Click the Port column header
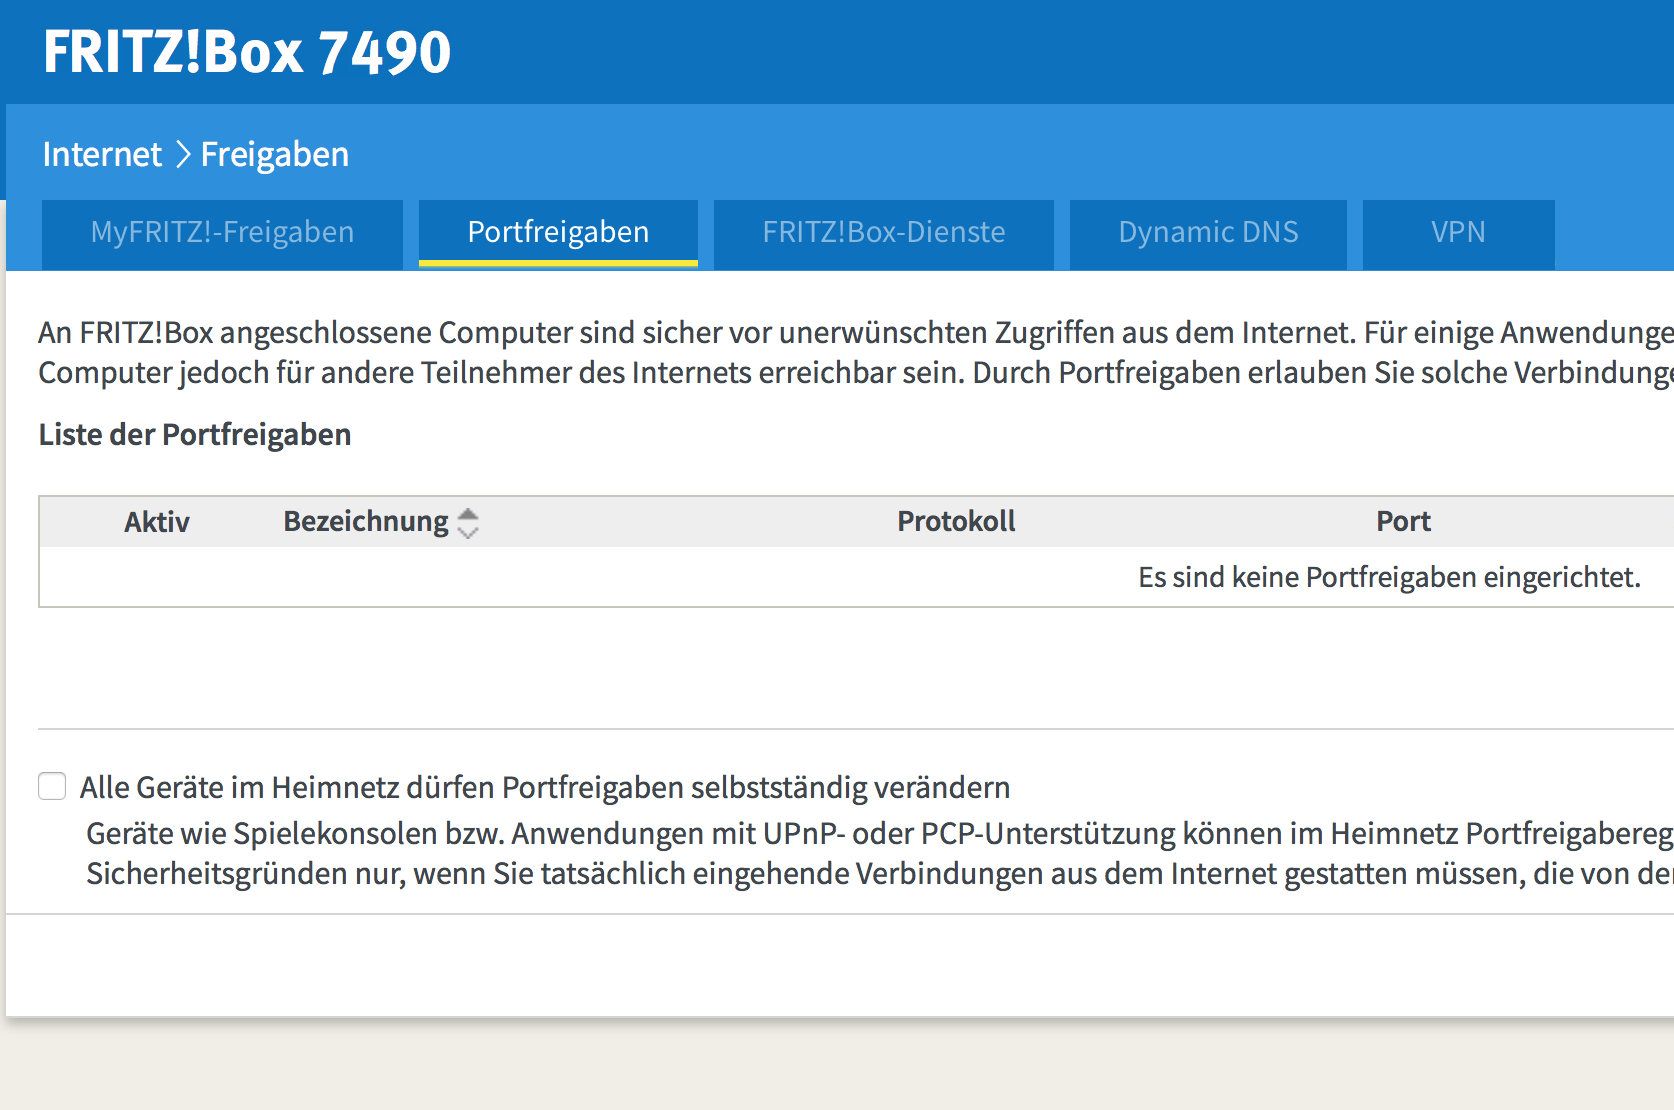1674x1110 pixels. click(1403, 521)
